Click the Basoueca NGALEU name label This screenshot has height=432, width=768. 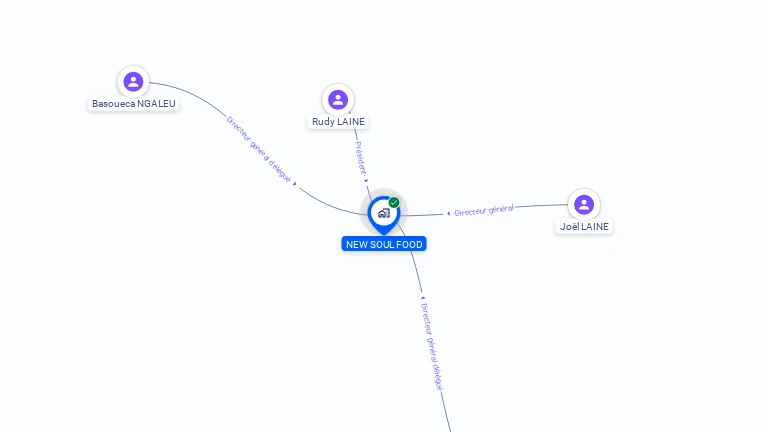134,104
